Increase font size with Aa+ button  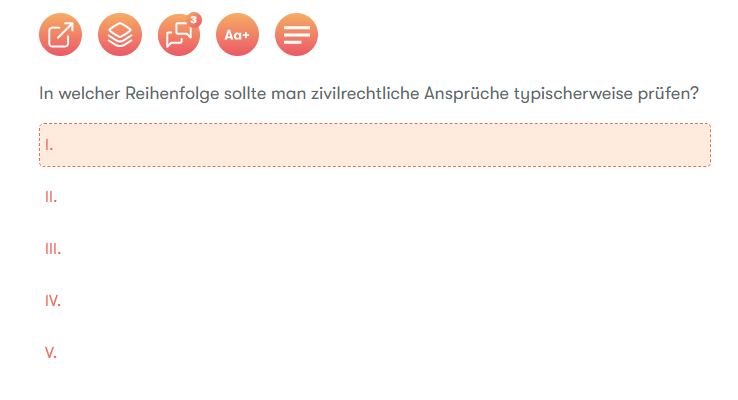click(x=237, y=35)
